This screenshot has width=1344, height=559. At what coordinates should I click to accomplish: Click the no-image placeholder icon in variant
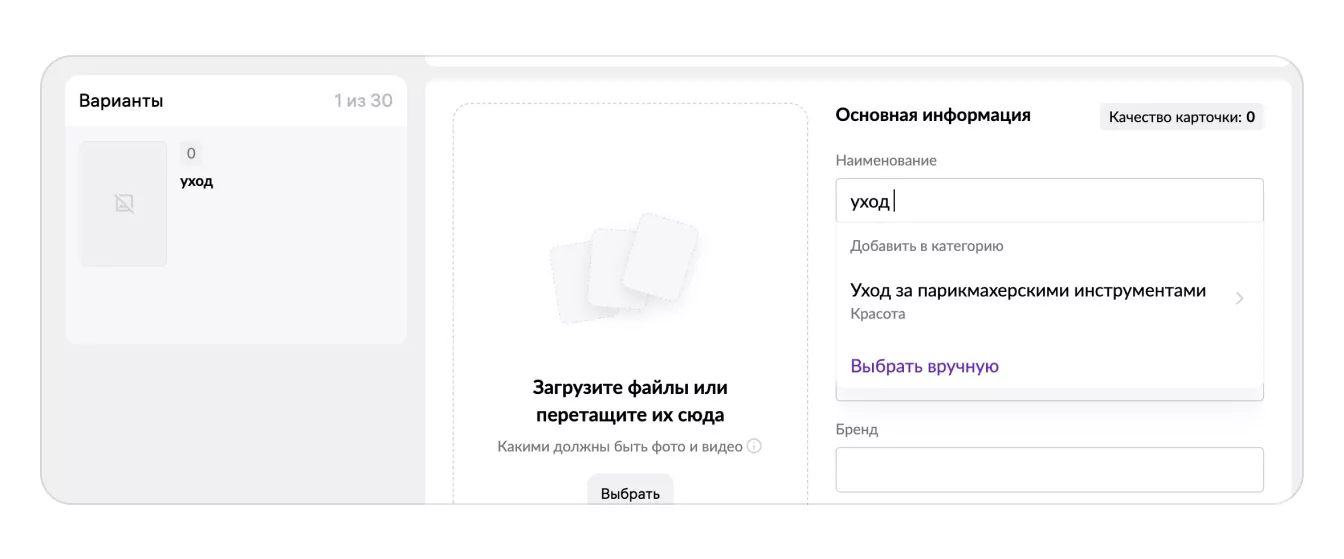[x=124, y=204]
